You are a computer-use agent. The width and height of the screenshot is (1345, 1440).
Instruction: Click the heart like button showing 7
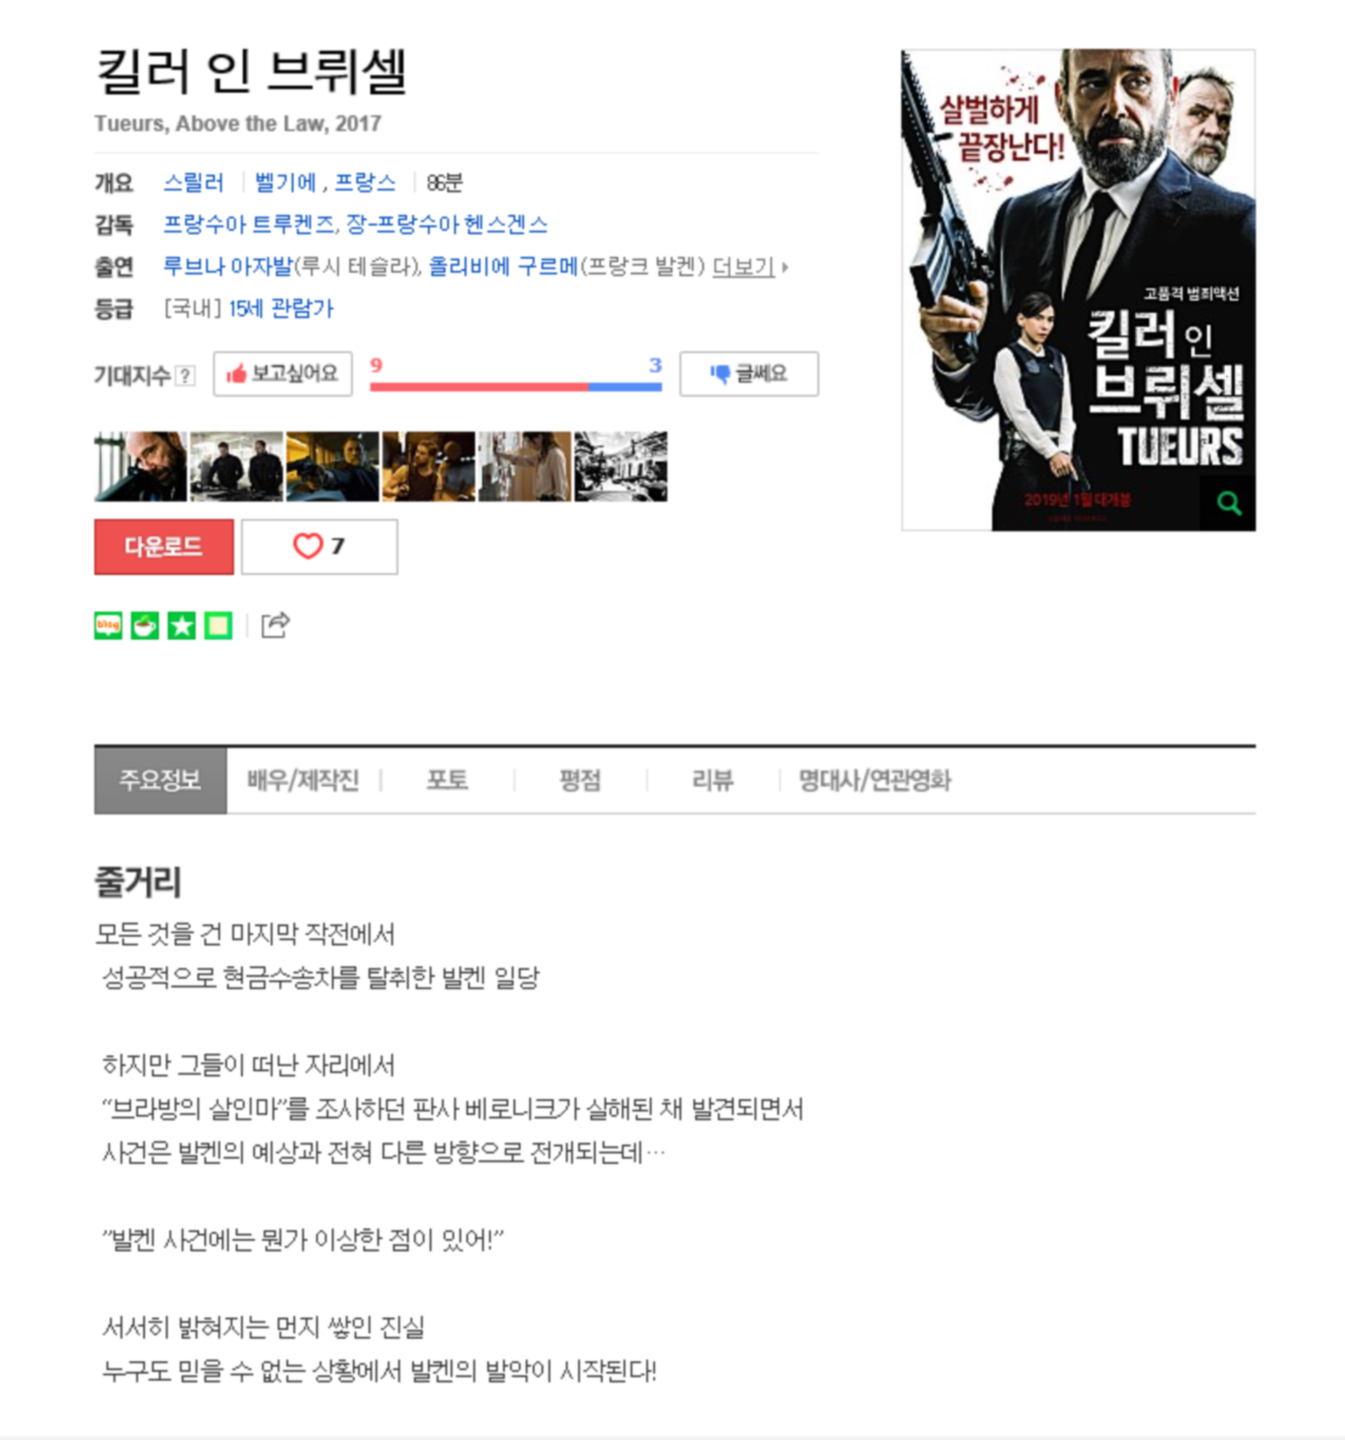(319, 546)
